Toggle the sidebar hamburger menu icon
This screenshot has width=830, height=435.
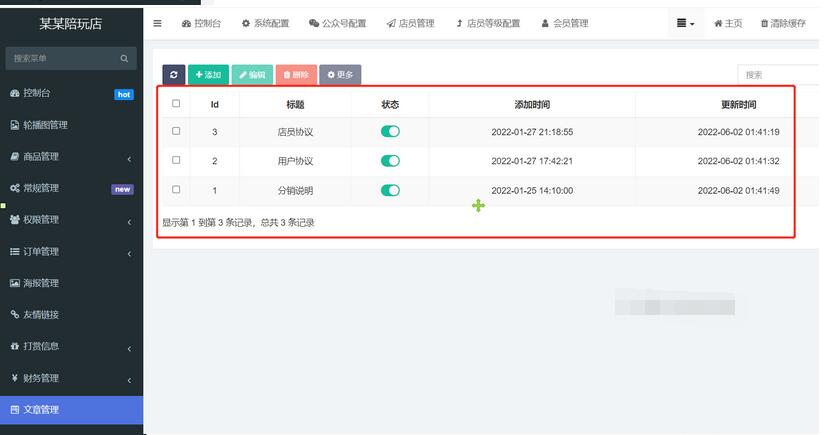coord(157,23)
